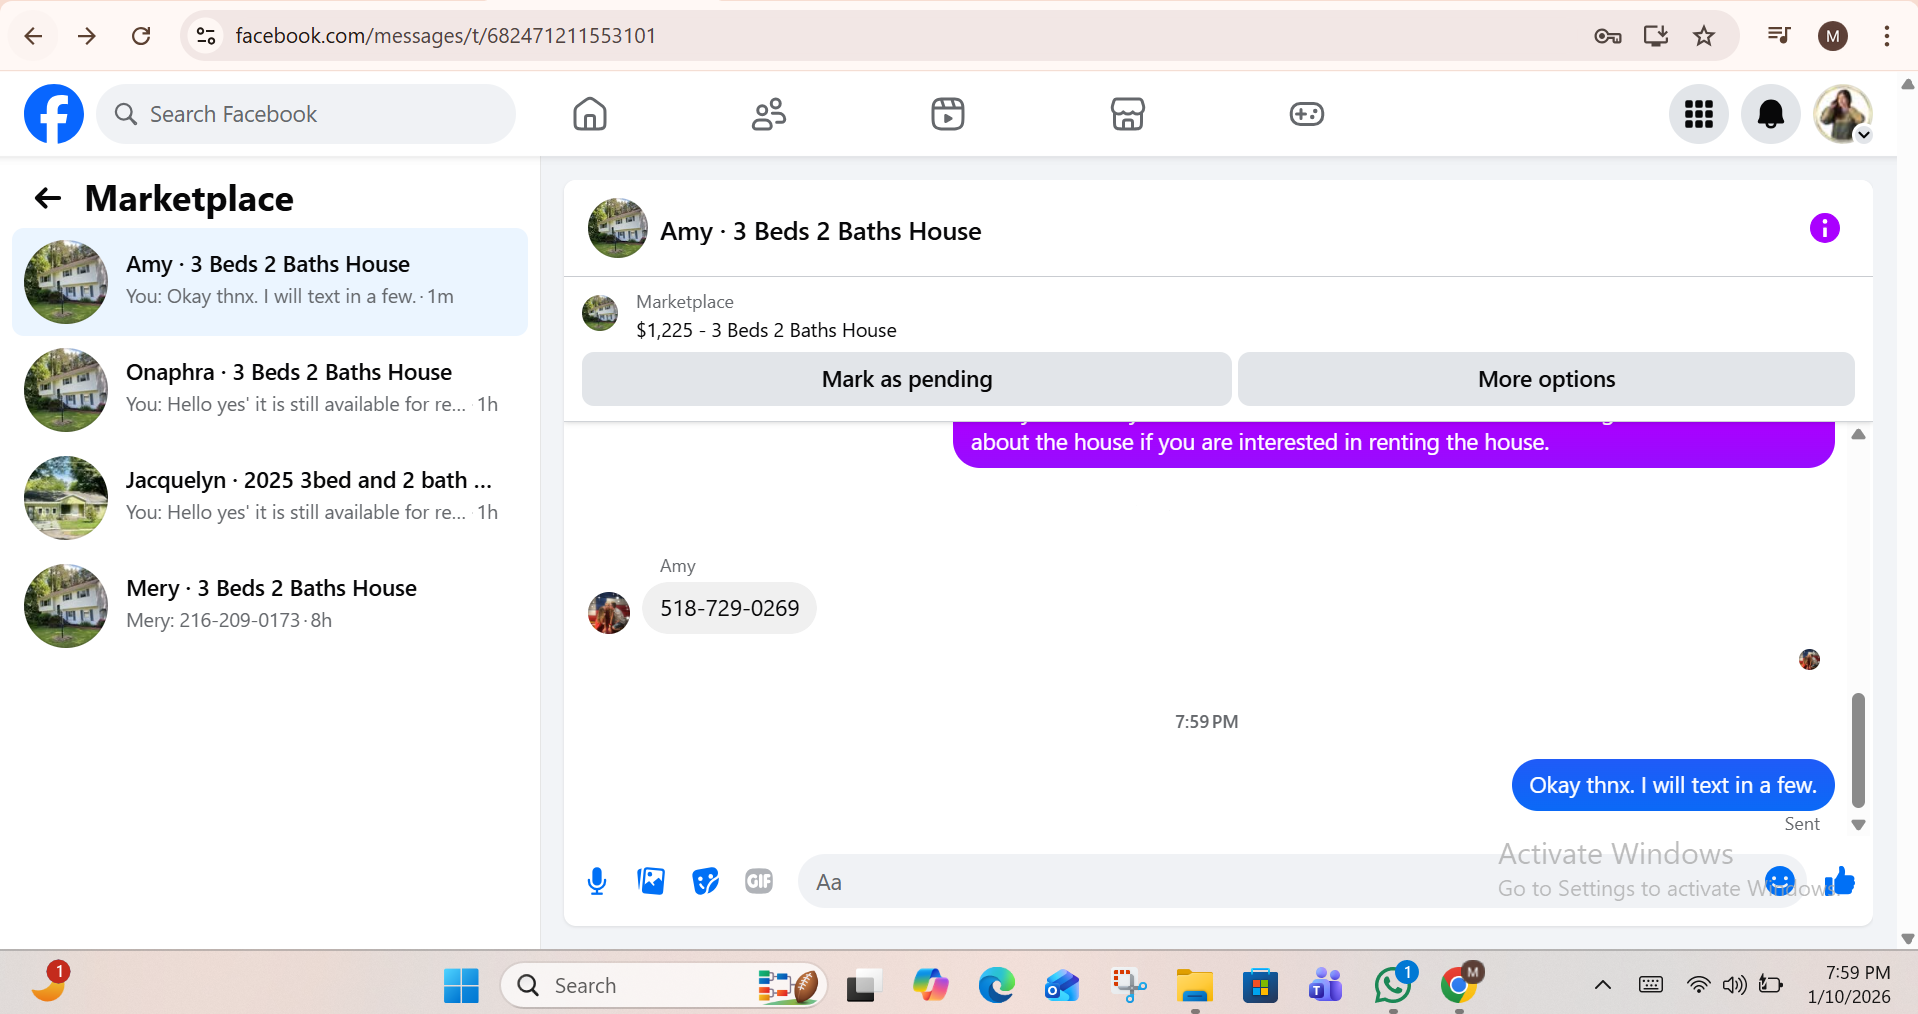
Task: Open WhatsApp from the taskbar
Action: point(1393,985)
